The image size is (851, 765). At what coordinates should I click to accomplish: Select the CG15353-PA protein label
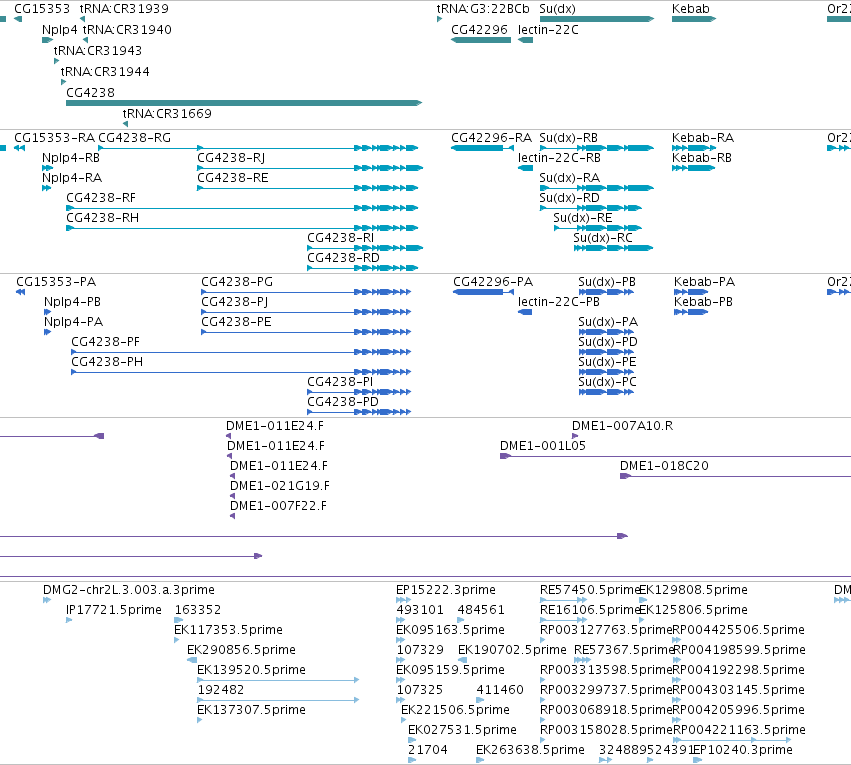pos(56,282)
